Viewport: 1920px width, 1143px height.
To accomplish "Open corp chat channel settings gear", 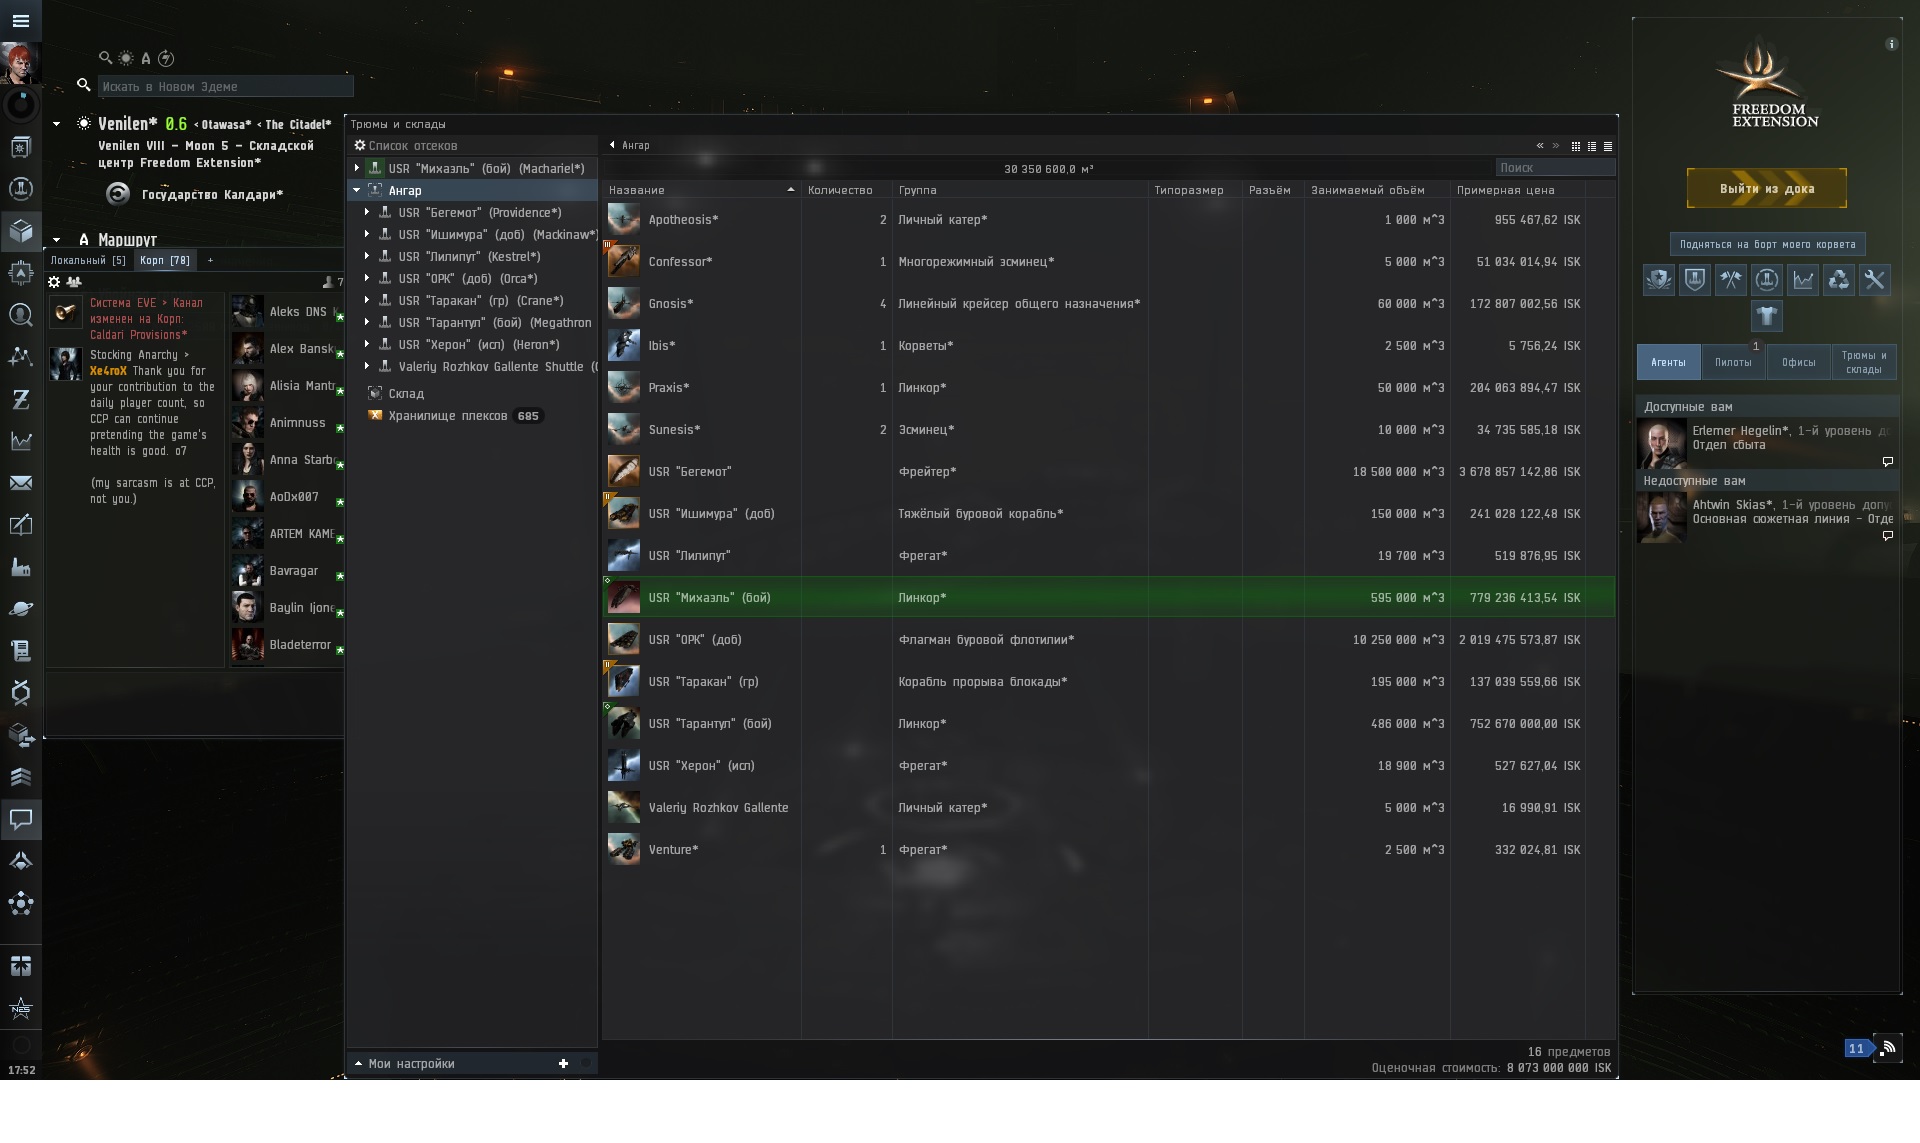I will 55,282.
